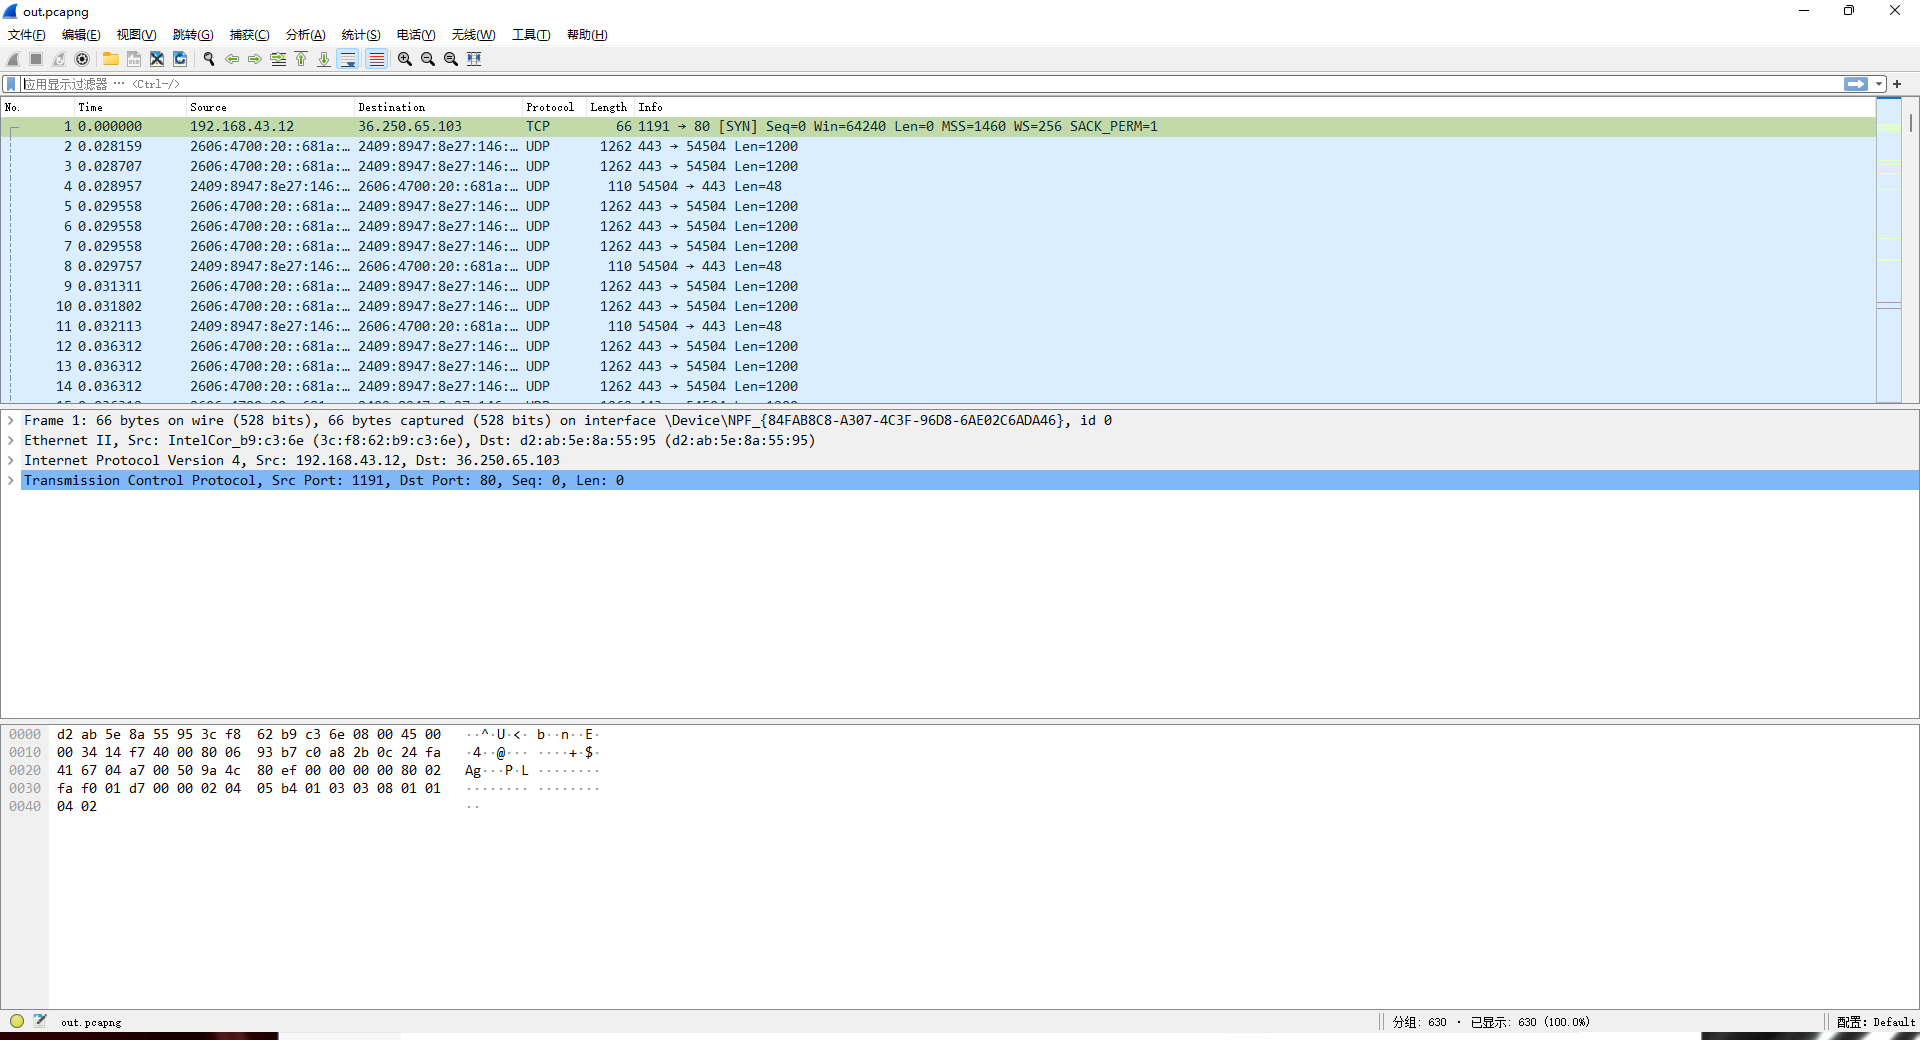Screen dimensions: 1920x1040
Task: Open the 文件(F) menu
Action: [x=27, y=35]
